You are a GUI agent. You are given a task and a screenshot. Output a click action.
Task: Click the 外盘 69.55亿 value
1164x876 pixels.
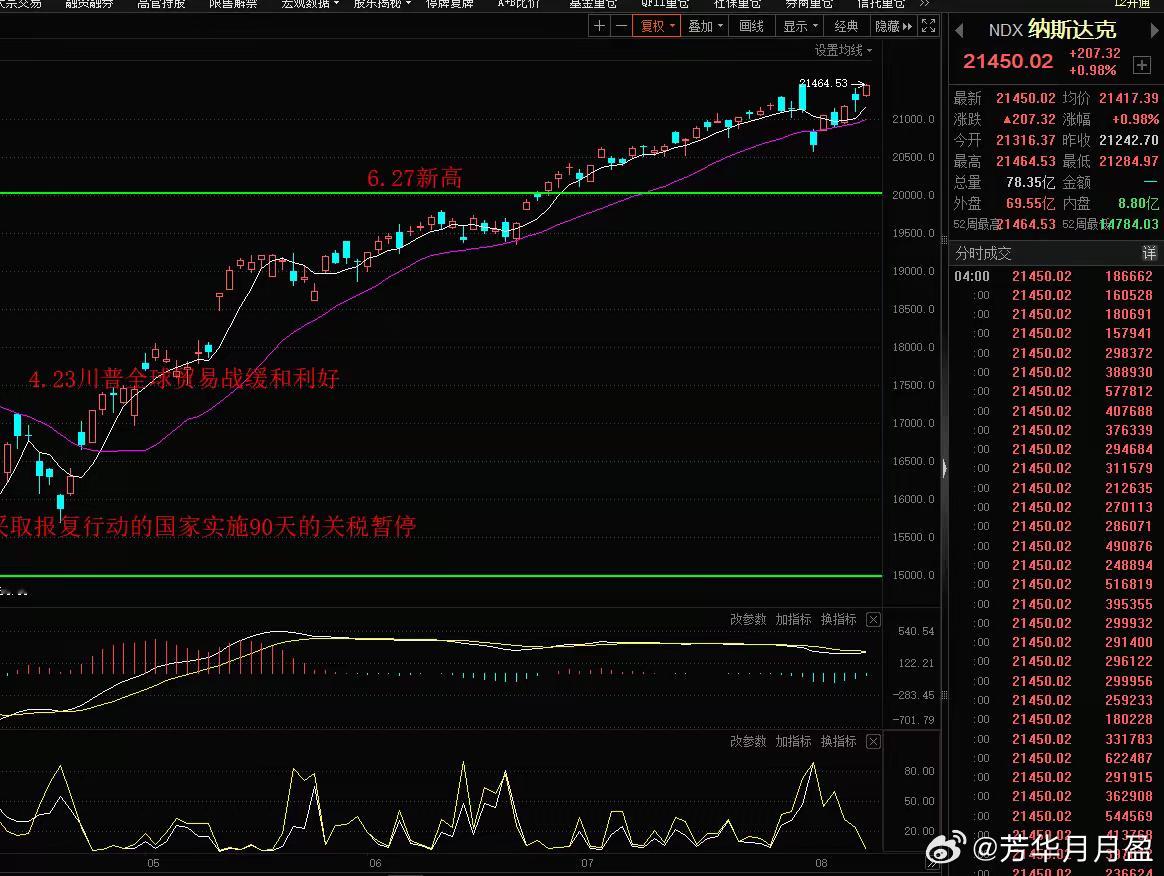(x=1030, y=203)
